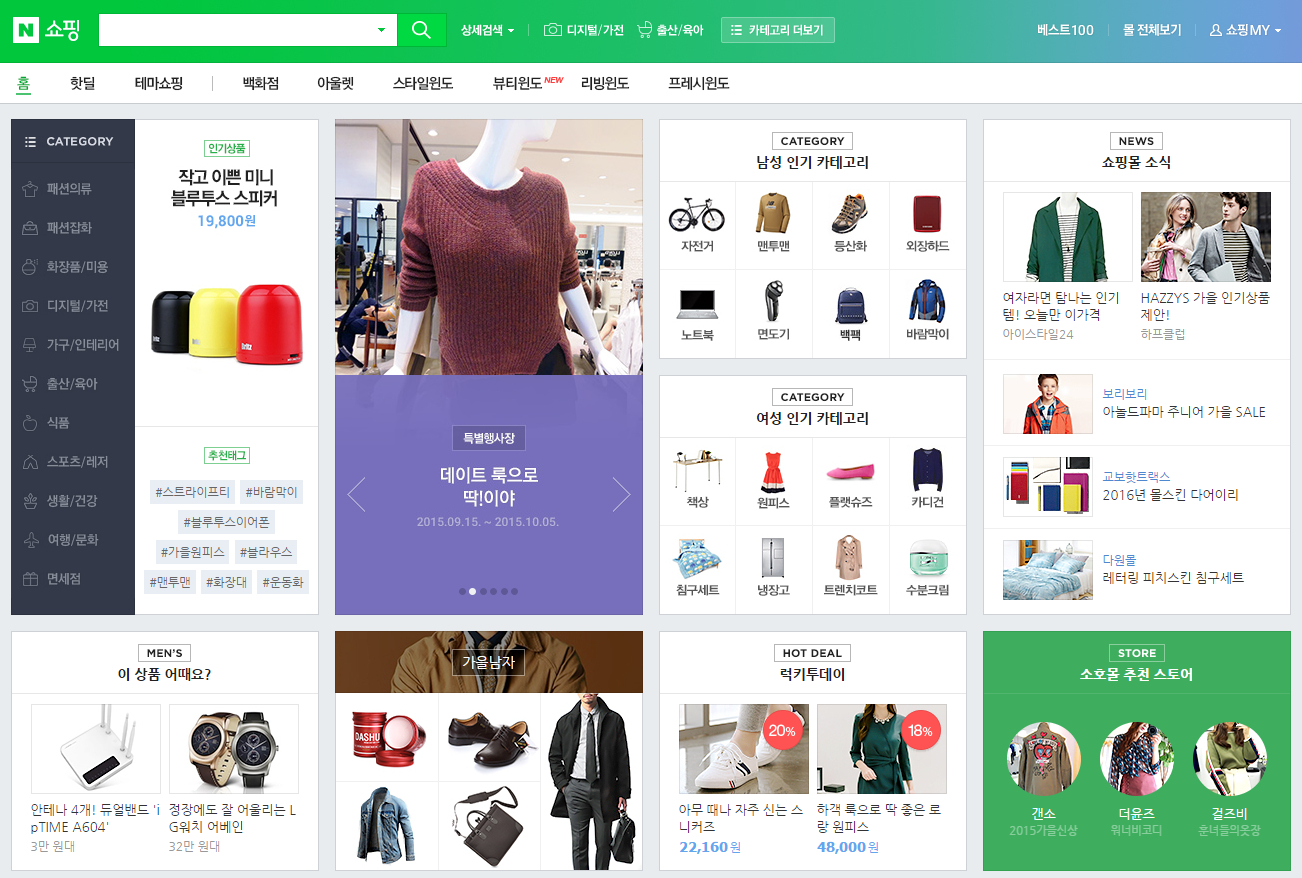Click the Naver N logo icon
This screenshot has height=878, width=1302.
coord(26,30)
